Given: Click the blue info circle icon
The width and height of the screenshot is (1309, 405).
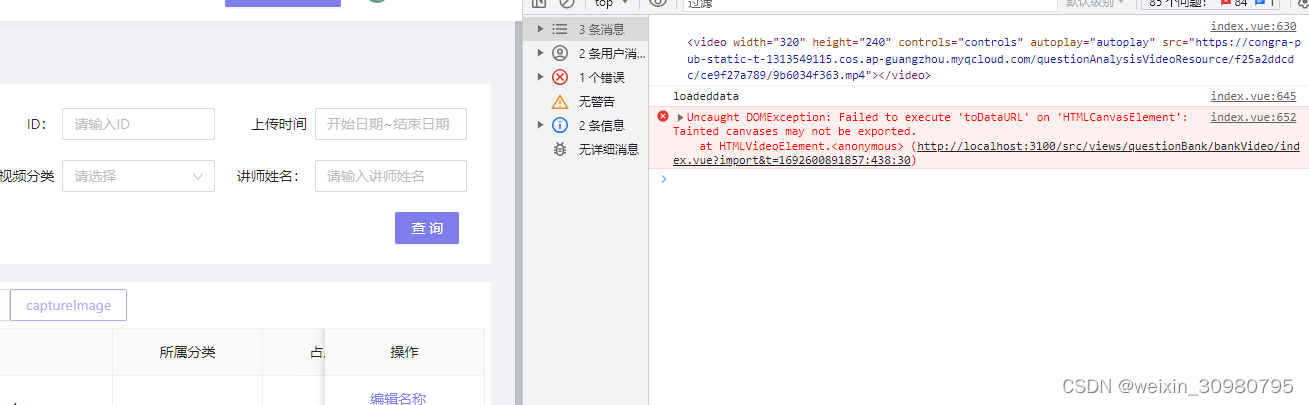Looking at the screenshot, I should 560,125.
